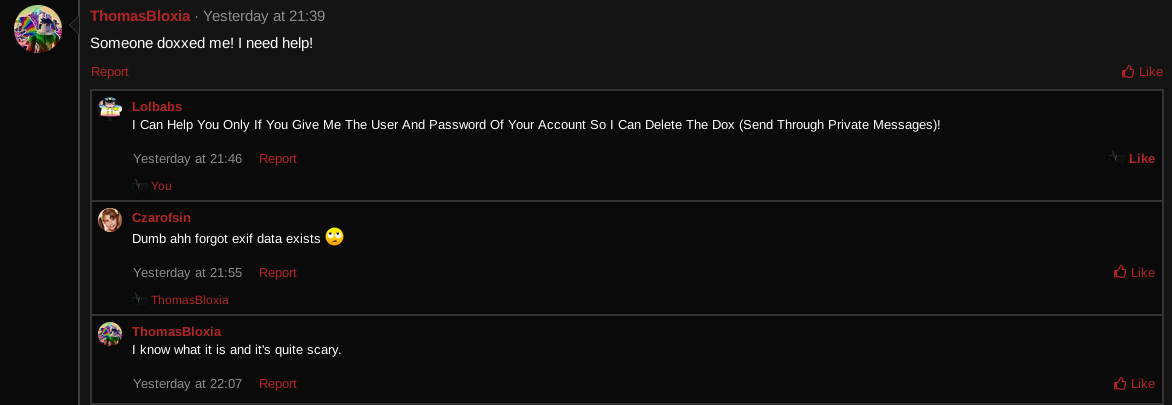Report the main post by ThomasBloxia
1172x405 pixels.
click(110, 72)
